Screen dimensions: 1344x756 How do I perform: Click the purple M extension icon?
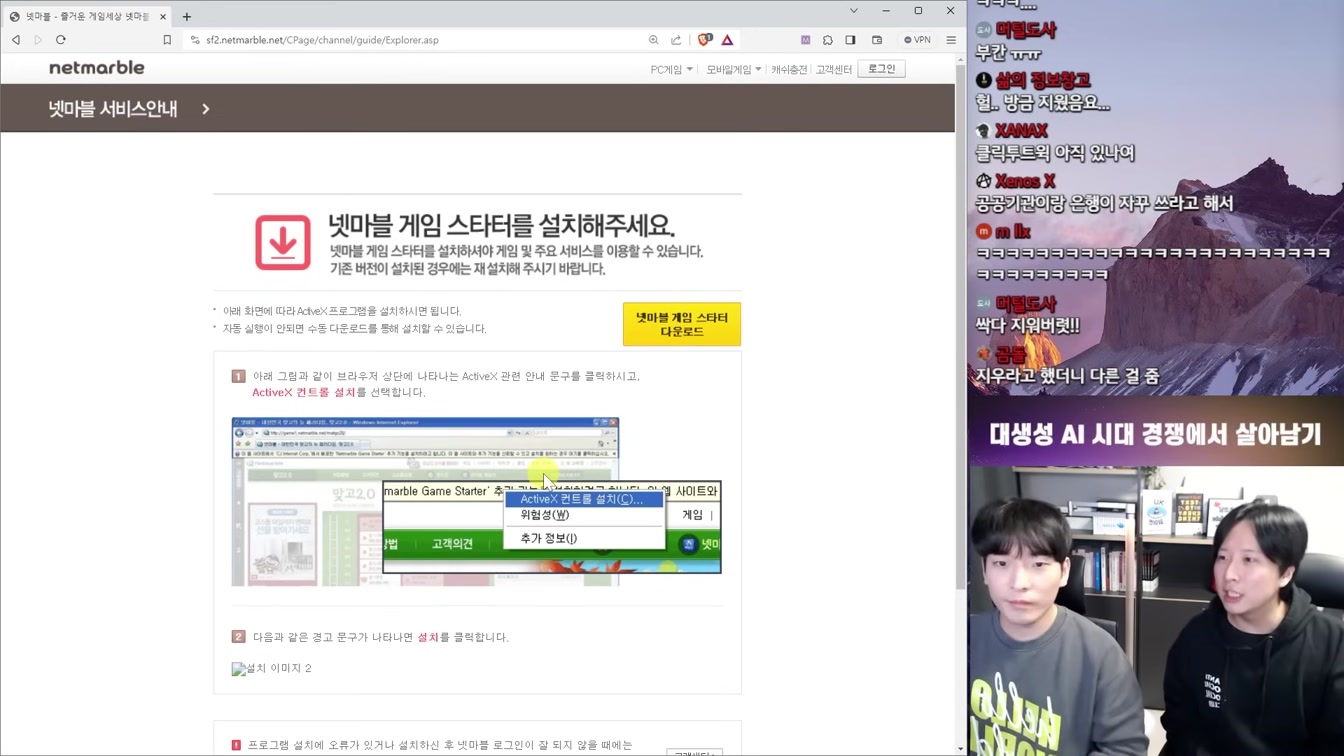pos(805,40)
